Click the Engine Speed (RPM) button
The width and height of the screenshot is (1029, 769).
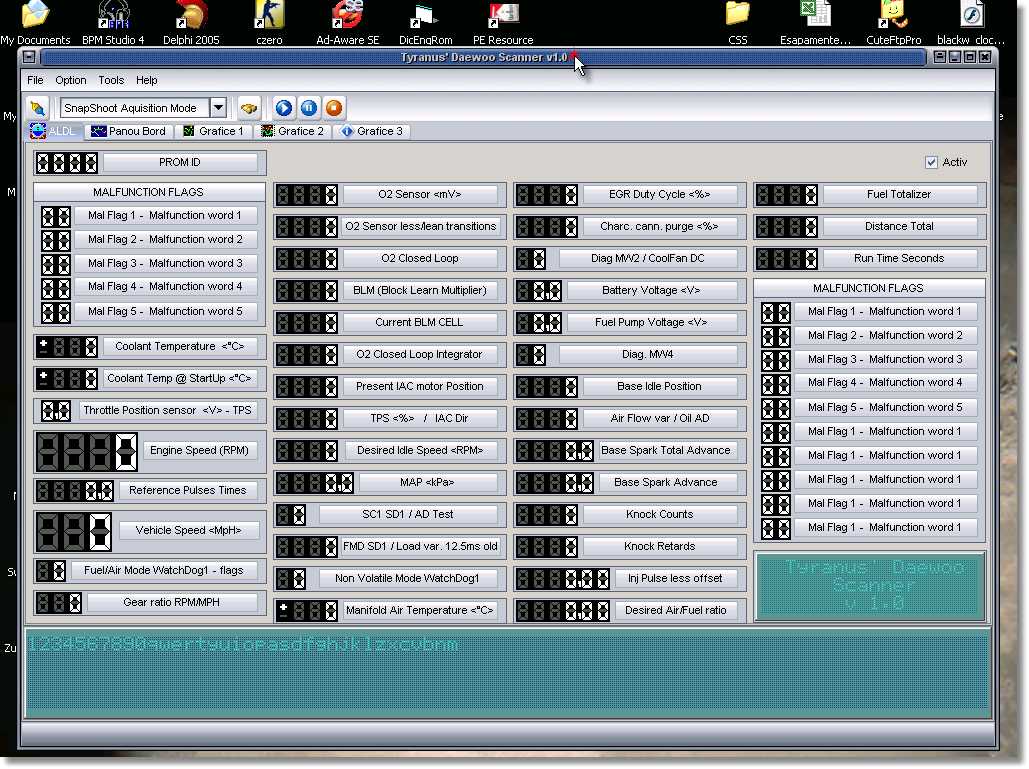(199, 451)
